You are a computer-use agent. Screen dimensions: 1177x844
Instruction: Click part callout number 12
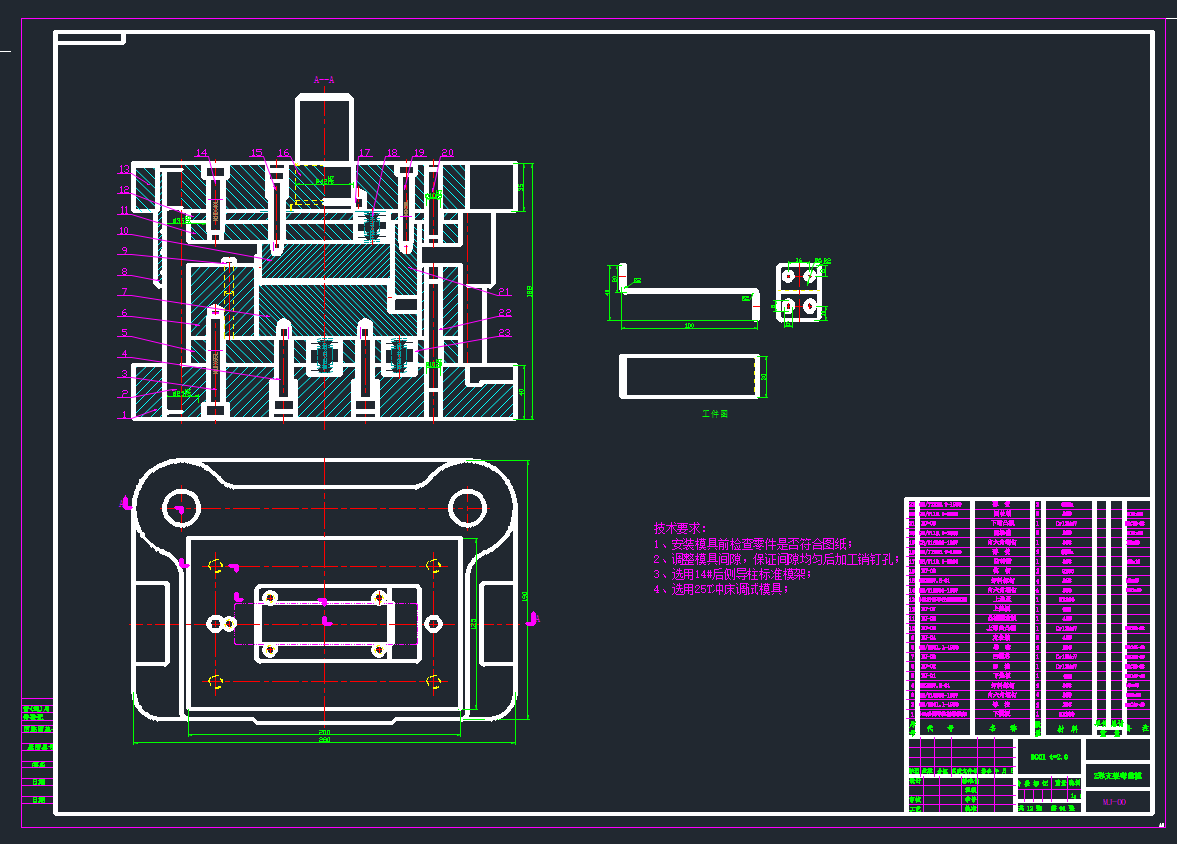pos(124,190)
